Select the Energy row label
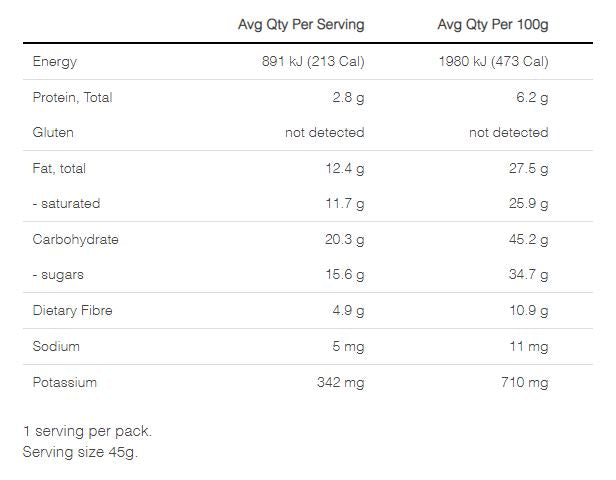The image size is (616, 480). tap(55, 62)
